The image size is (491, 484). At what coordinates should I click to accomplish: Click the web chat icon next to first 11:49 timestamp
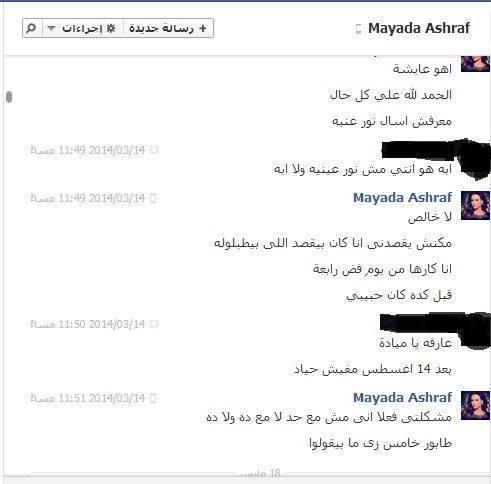click(x=154, y=150)
